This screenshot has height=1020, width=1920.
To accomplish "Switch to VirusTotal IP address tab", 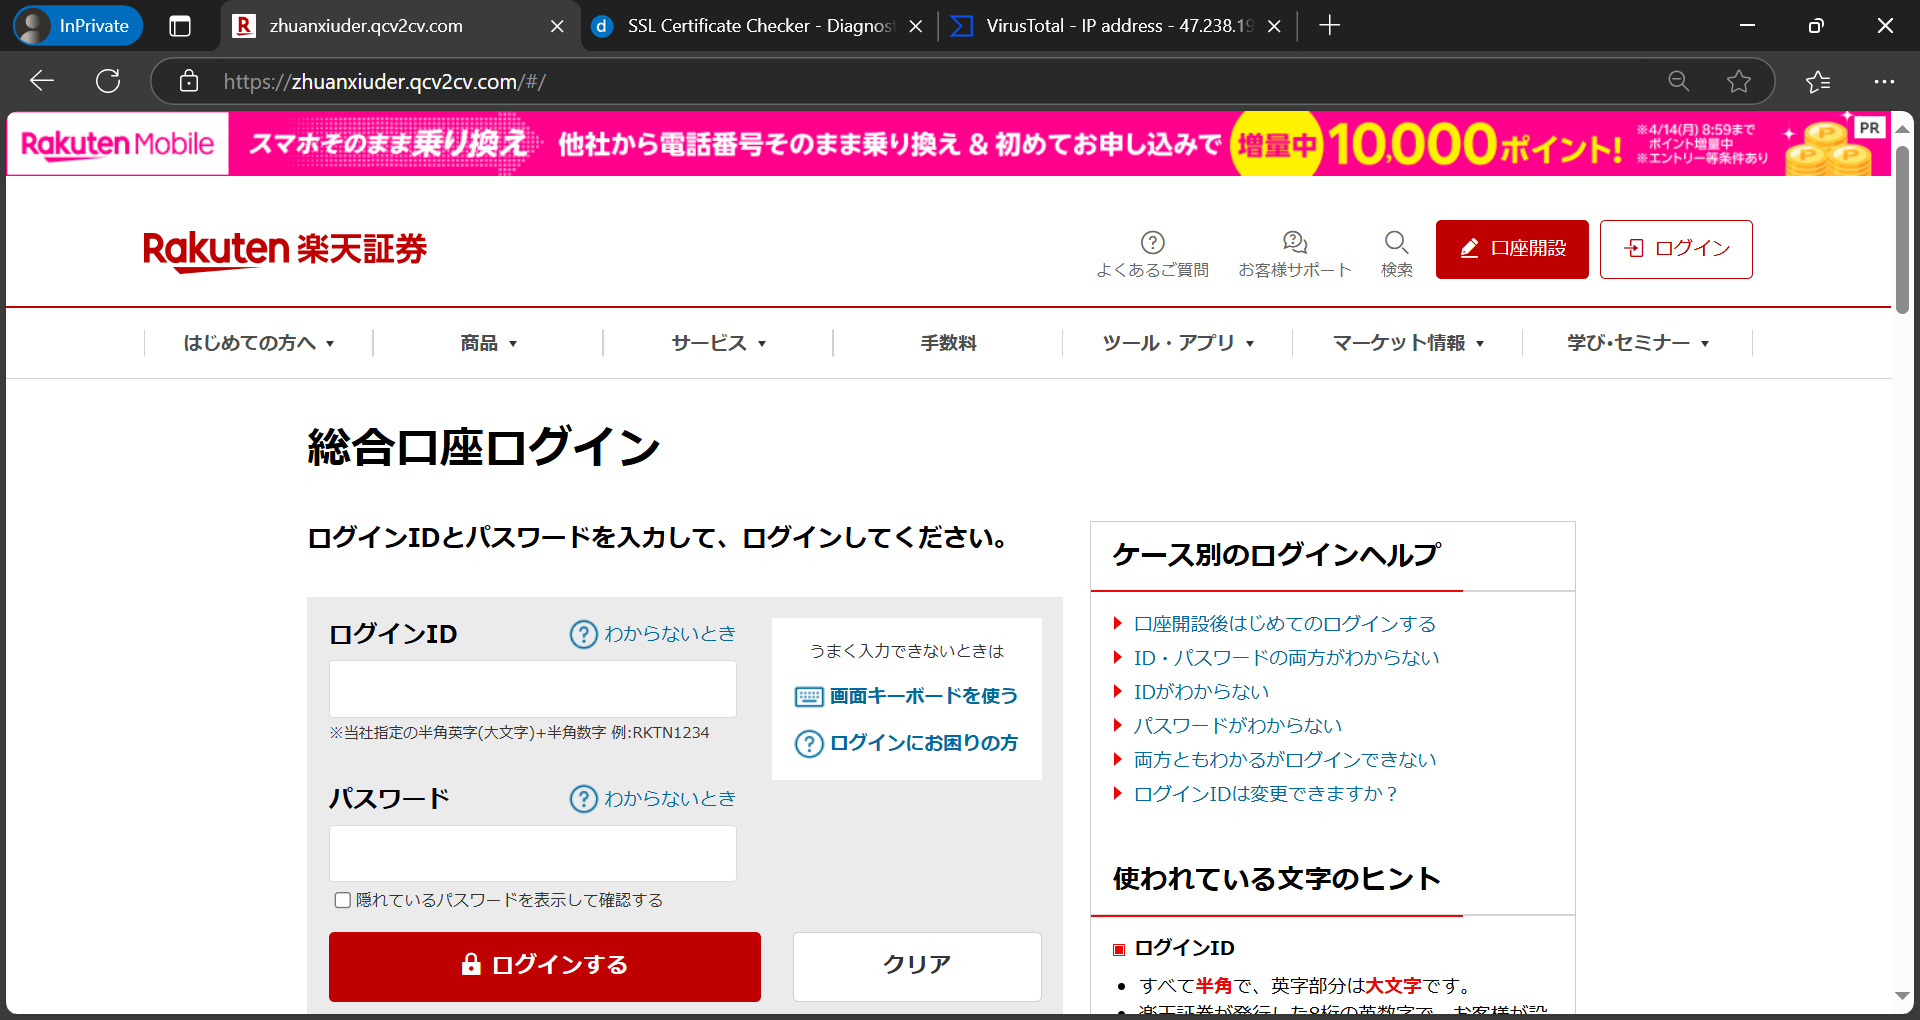I will click(x=1118, y=26).
